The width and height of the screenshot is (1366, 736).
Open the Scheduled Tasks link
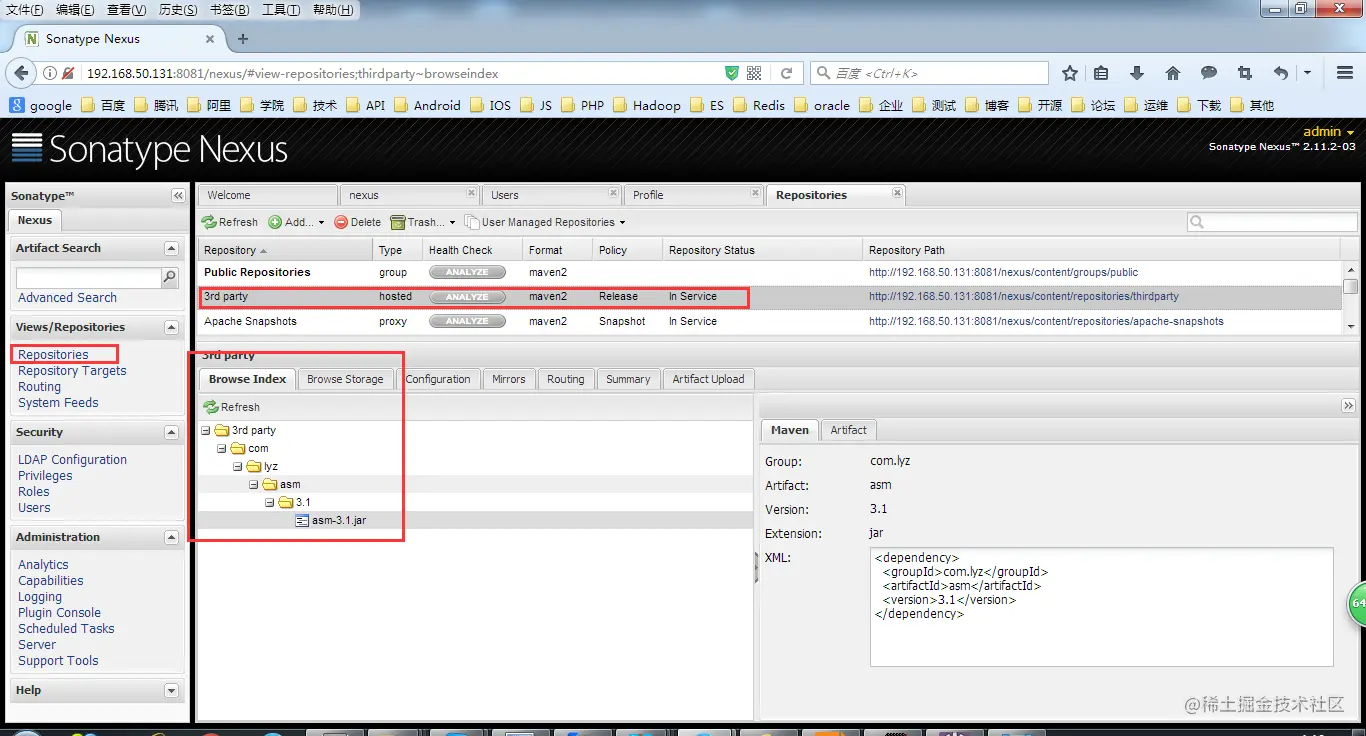[66, 629]
